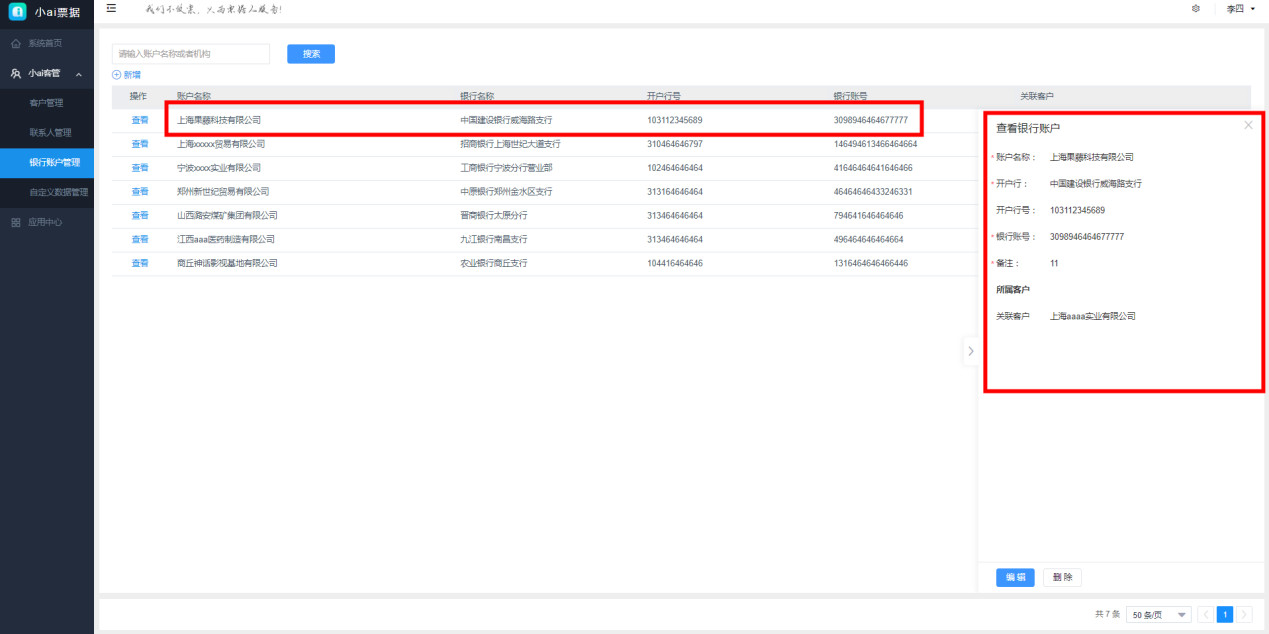Select 银行账户管理 in the sidebar
The width and height of the screenshot is (1269, 634).
[47, 162]
